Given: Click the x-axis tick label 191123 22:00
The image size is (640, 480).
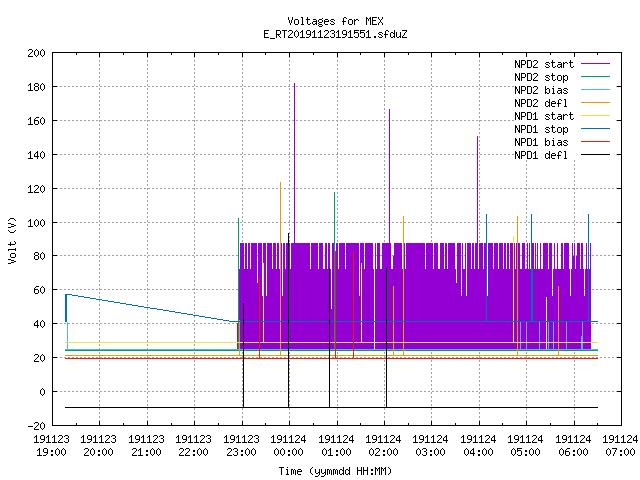Looking at the screenshot, I should tap(194, 446).
